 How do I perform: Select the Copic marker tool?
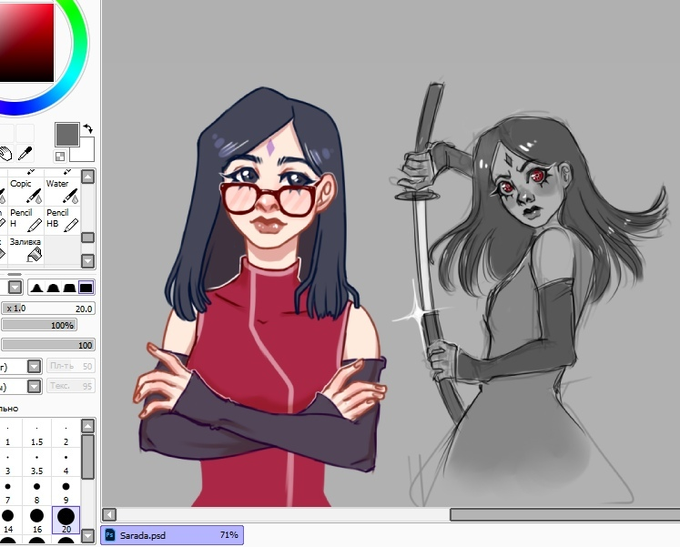[26, 191]
